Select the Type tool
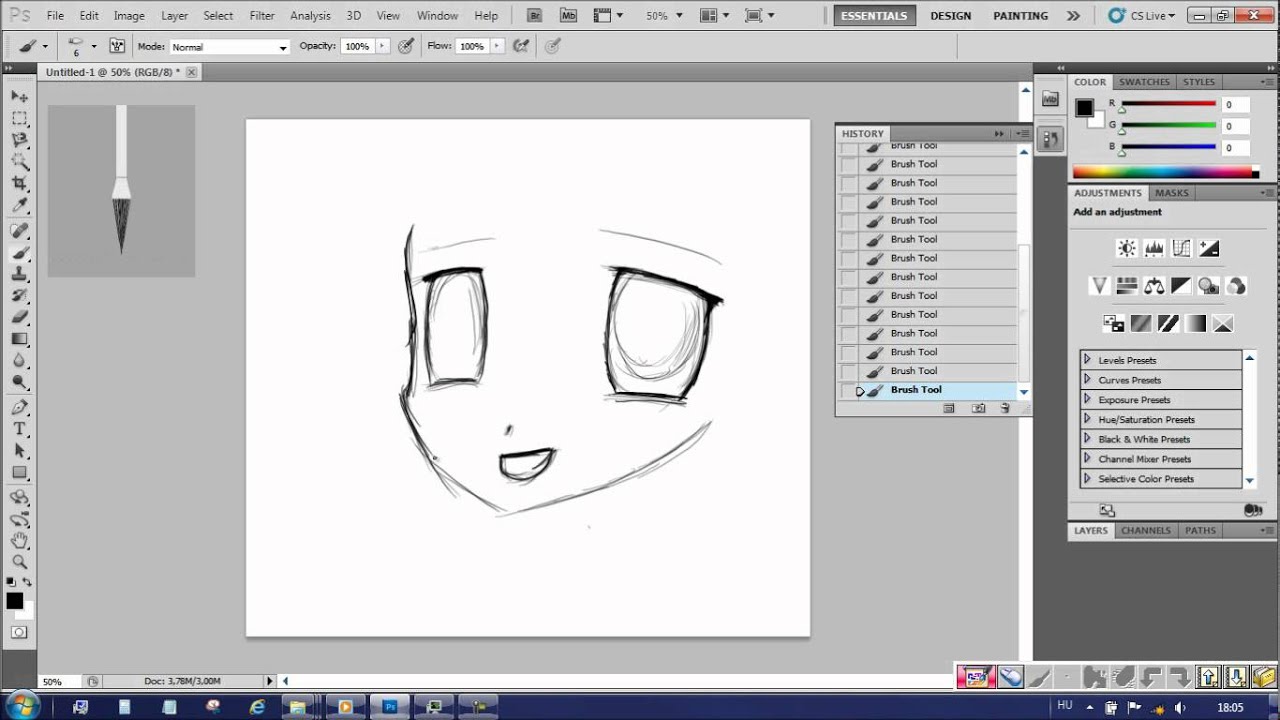Image resolution: width=1280 pixels, height=720 pixels. [19, 429]
